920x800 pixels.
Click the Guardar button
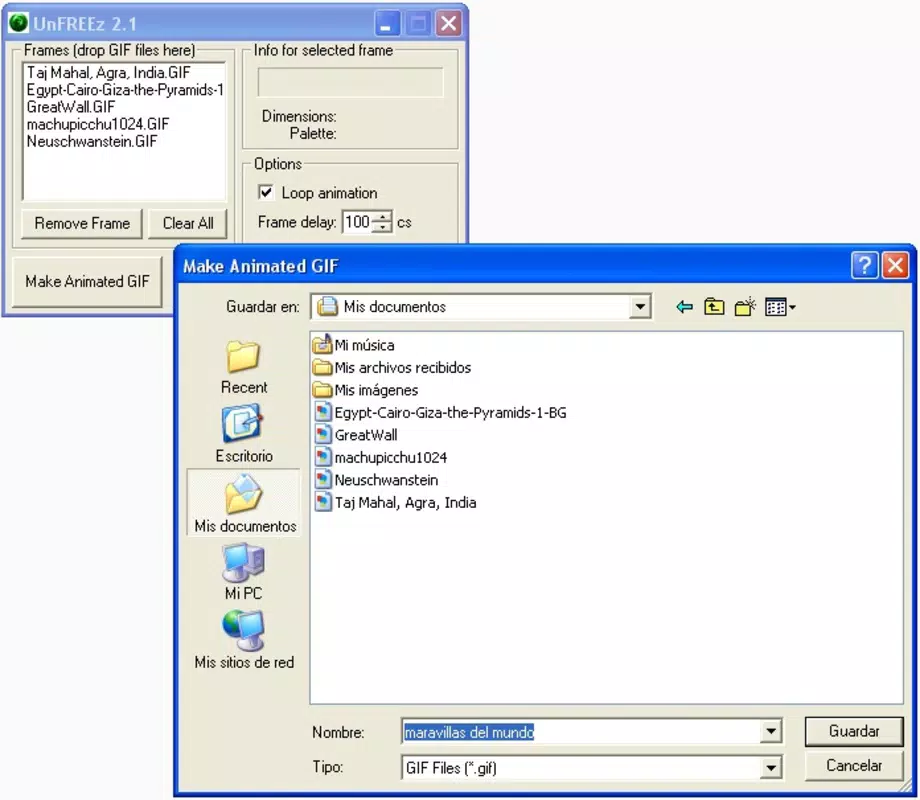coord(854,731)
